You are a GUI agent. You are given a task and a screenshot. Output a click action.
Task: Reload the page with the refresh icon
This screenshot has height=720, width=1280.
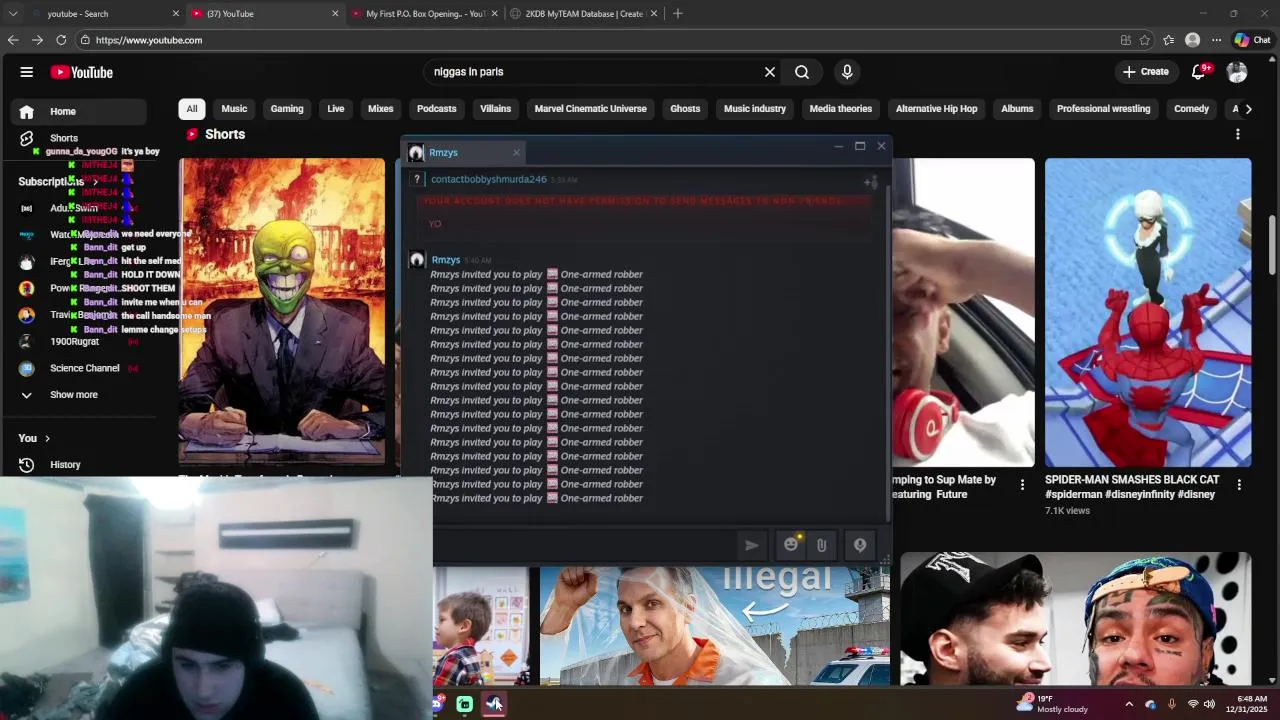[x=61, y=40]
